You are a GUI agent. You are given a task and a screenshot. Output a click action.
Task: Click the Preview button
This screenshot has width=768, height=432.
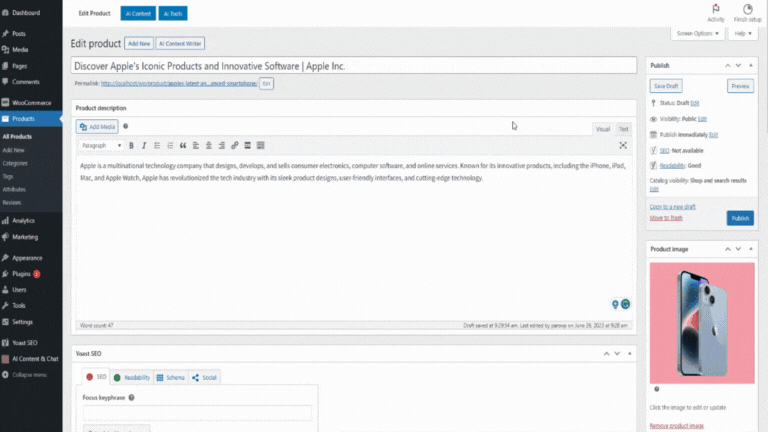(740, 86)
